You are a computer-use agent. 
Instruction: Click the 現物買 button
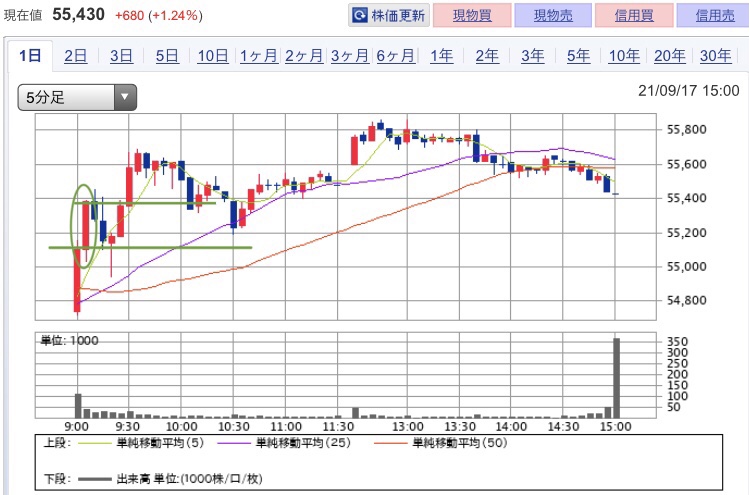click(x=472, y=15)
